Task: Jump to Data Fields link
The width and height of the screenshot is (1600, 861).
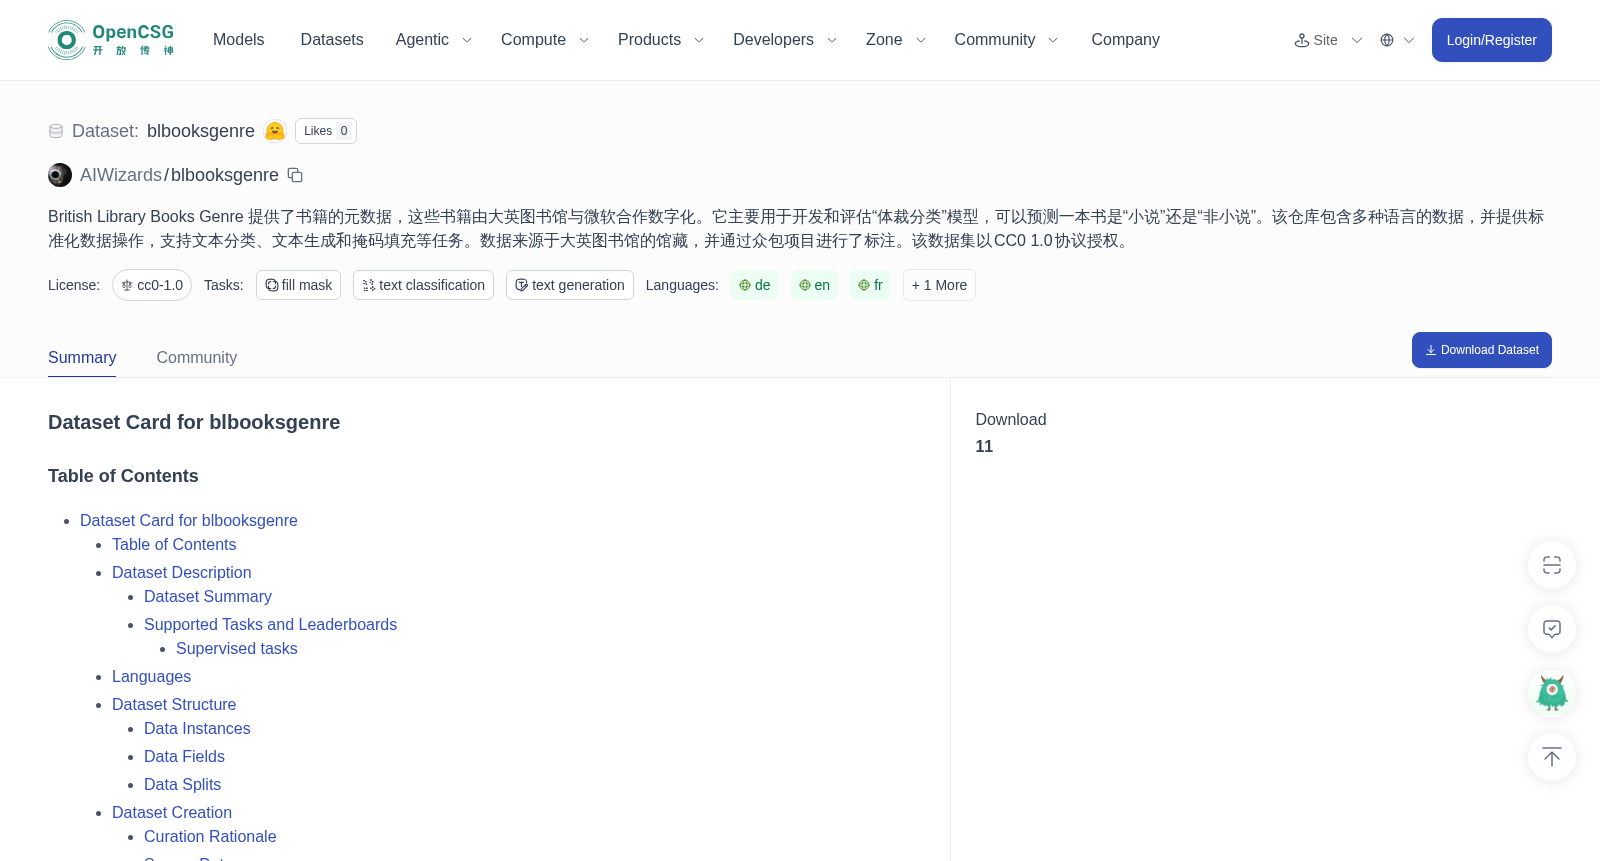Action: 184,756
